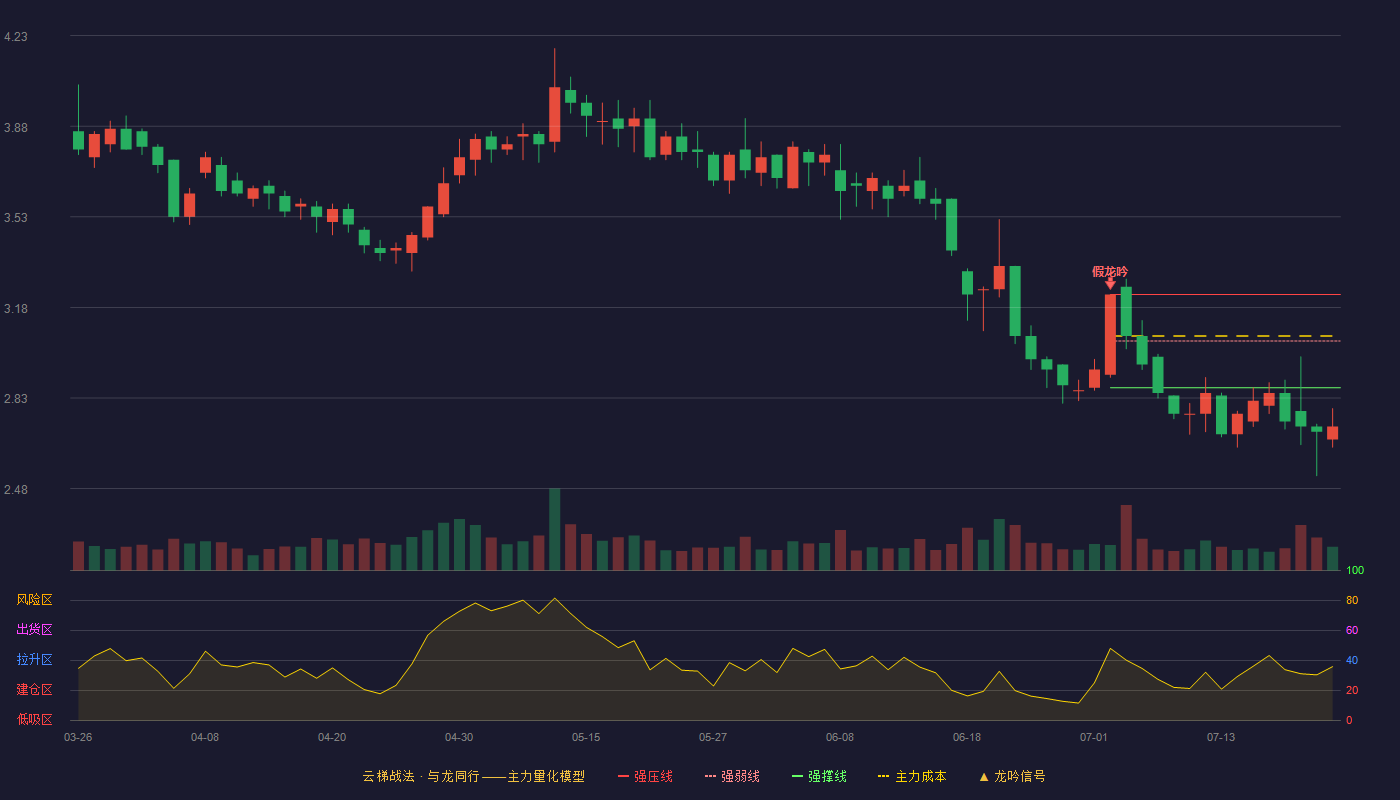This screenshot has height=800, width=1400.
Task: Click the red arrow below 假龙吟
Action: pyautogui.click(x=1110, y=284)
